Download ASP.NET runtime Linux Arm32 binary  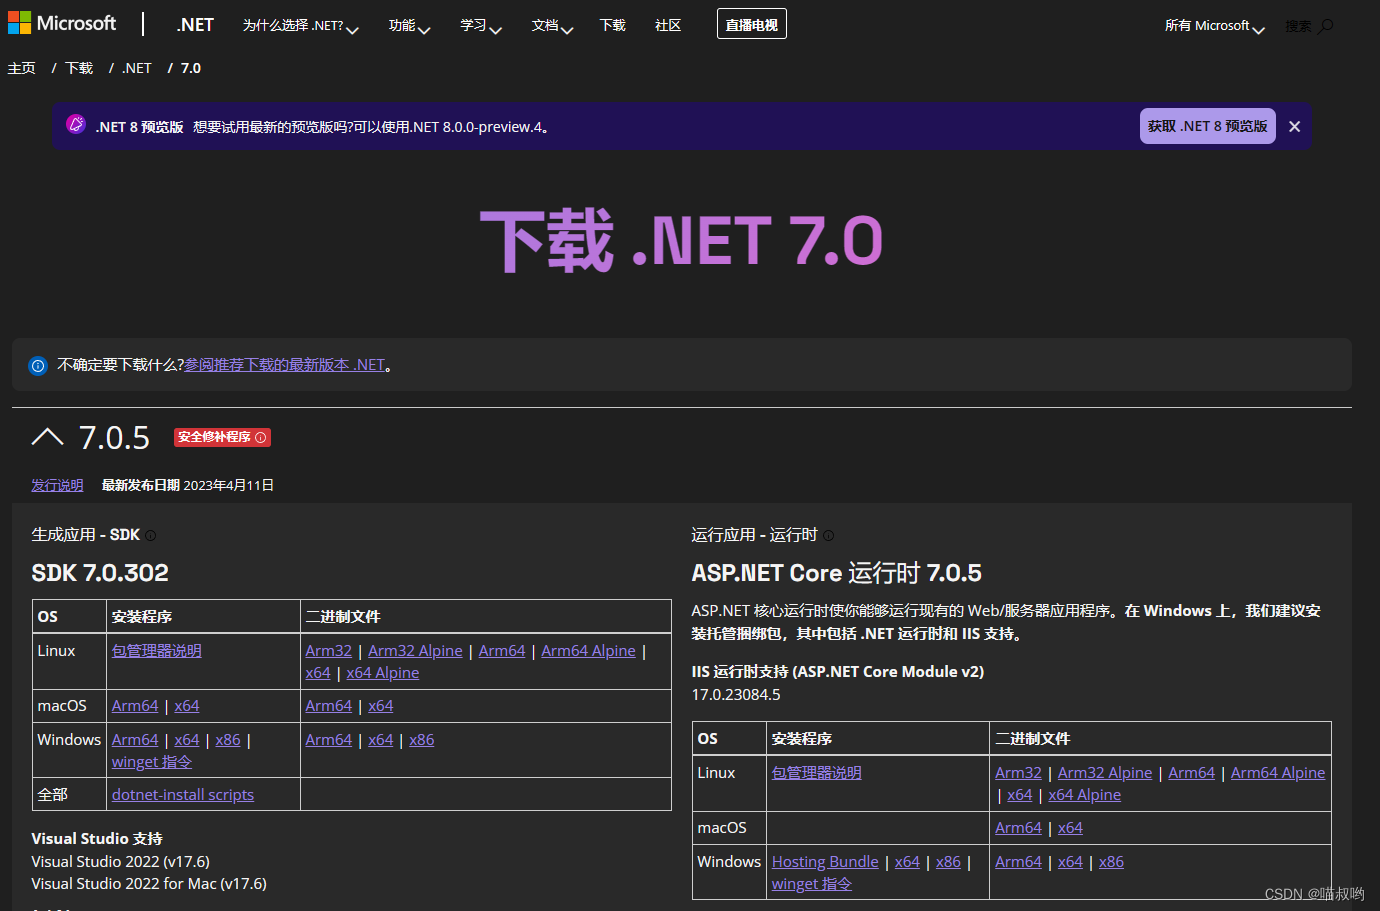[1018, 772]
